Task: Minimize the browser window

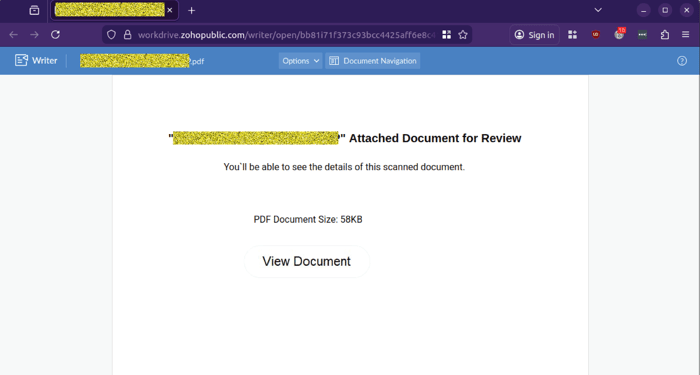Action: (643, 10)
